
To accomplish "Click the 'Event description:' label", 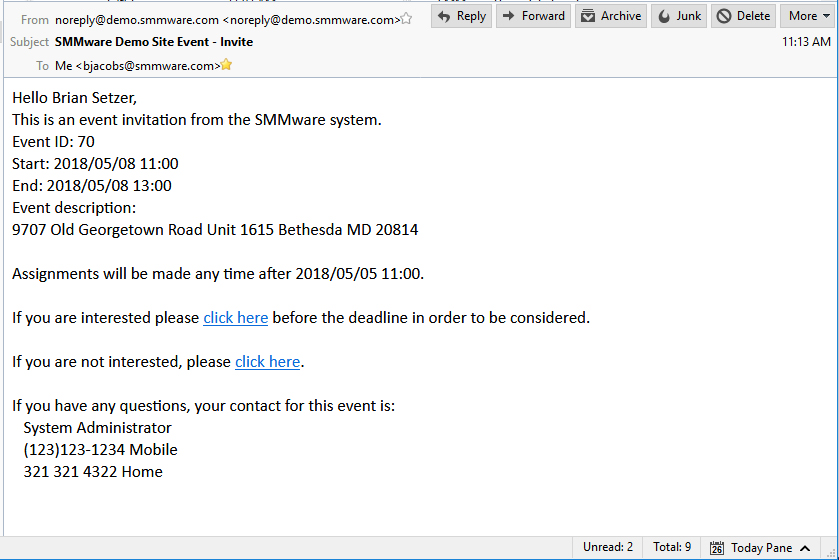I will pos(74,208).
